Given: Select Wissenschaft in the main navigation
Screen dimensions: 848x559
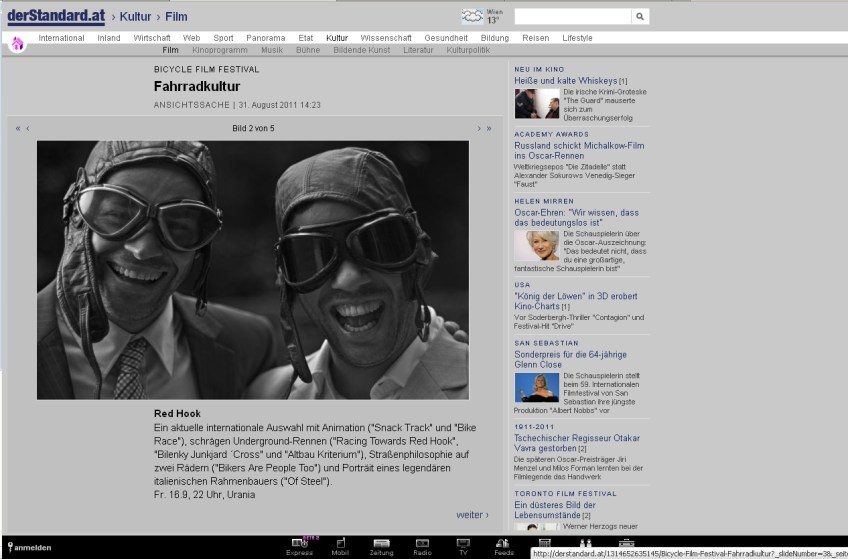Looking at the screenshot, I should [386, 38].
